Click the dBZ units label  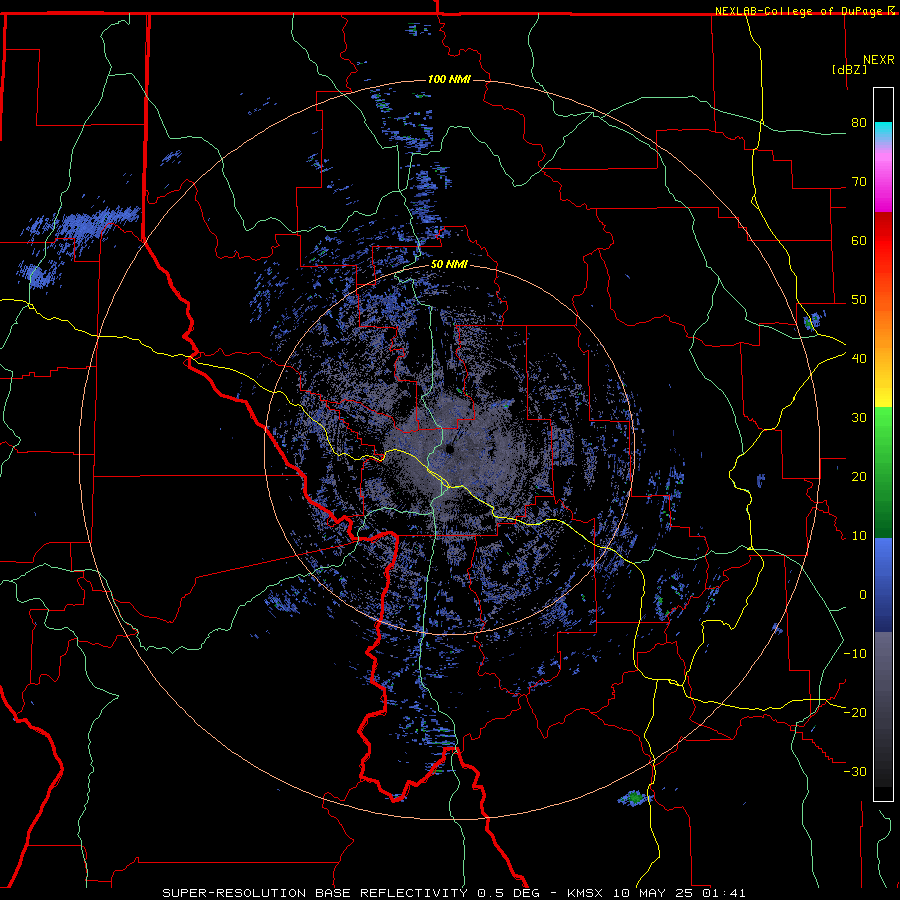[849, 70]
